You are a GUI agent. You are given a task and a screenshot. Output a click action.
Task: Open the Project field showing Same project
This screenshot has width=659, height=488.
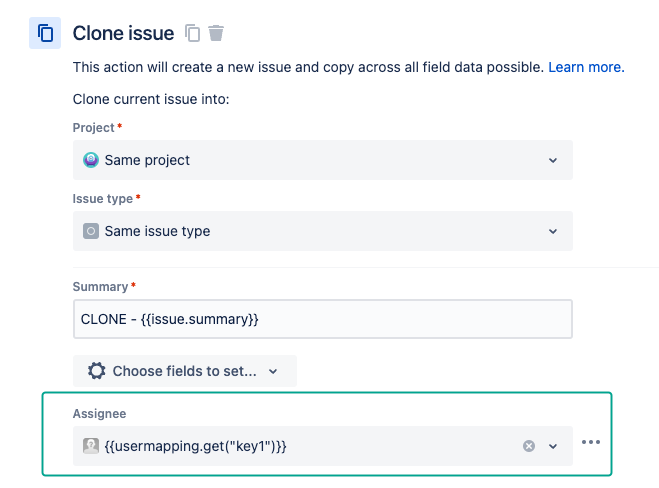pyautogui.click(x=322, y=160)
